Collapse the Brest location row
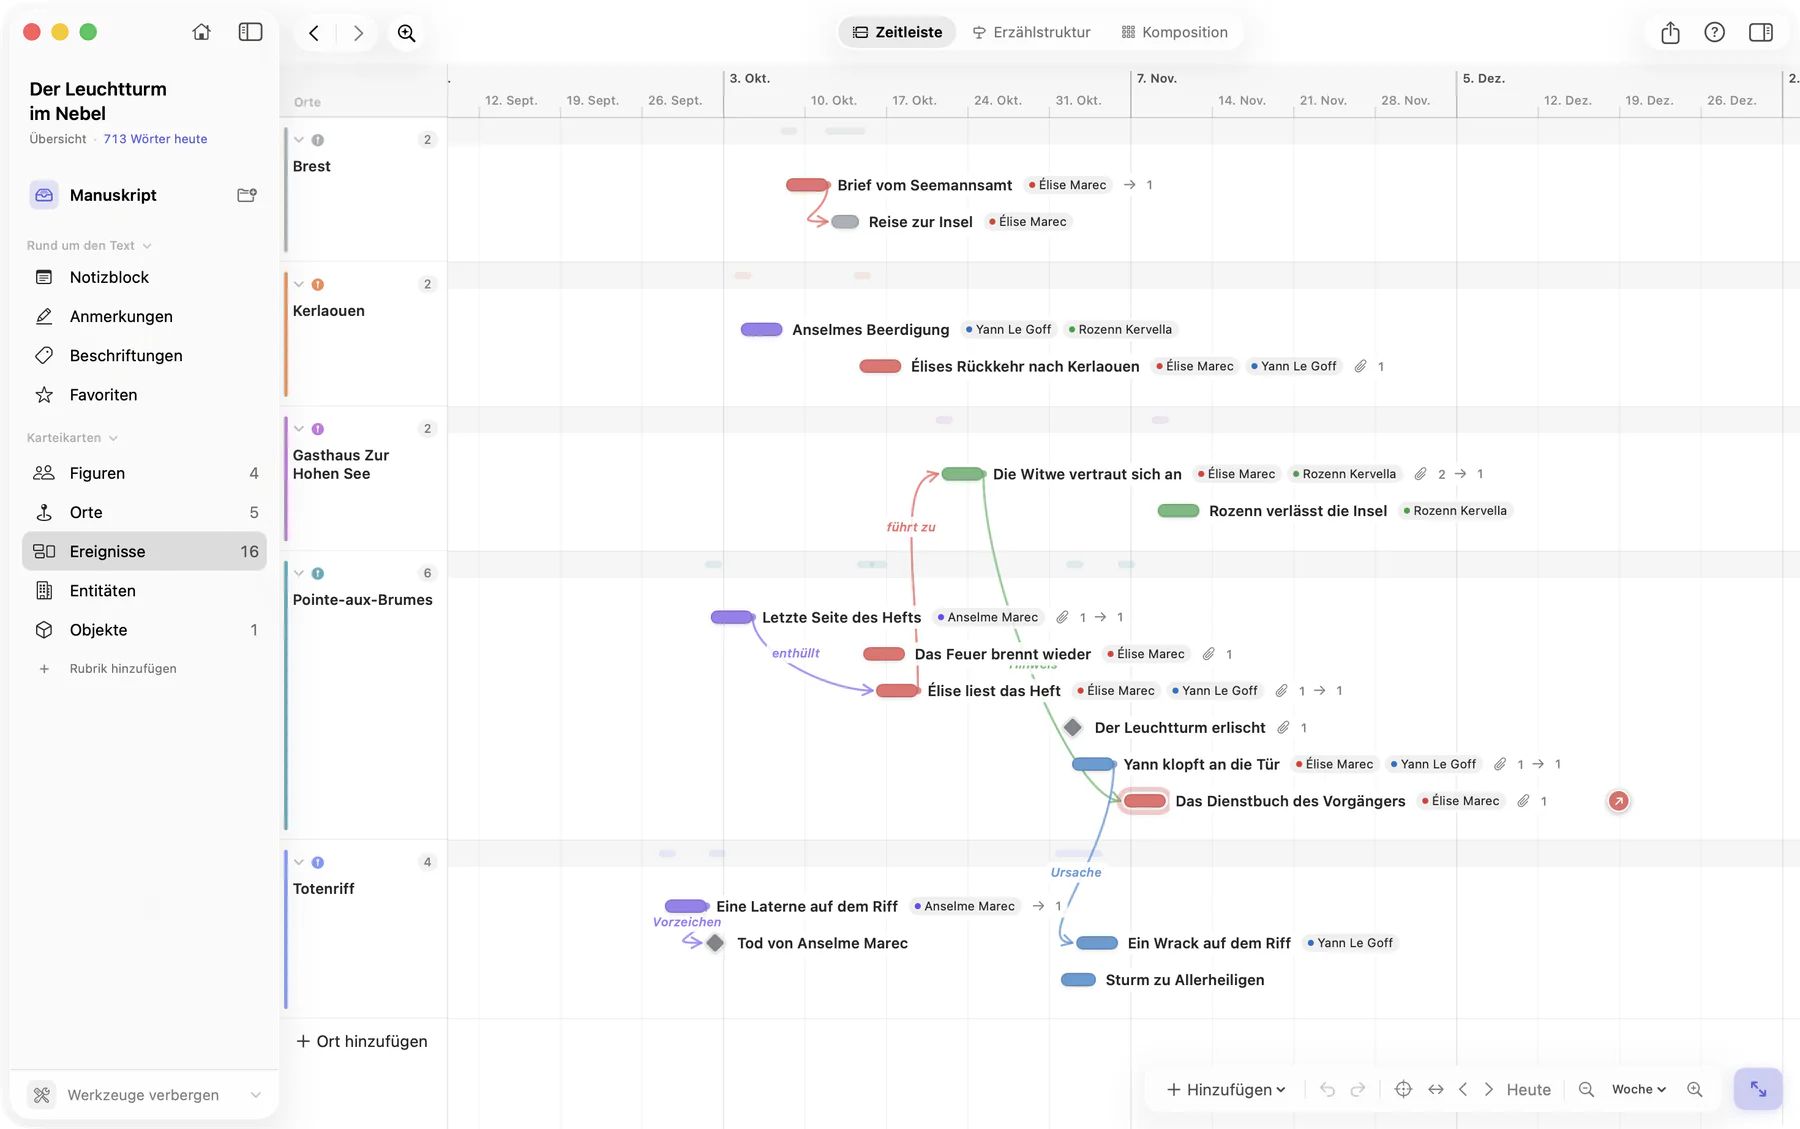The width and height of the screenshot is (1800, 1129). 299,140
